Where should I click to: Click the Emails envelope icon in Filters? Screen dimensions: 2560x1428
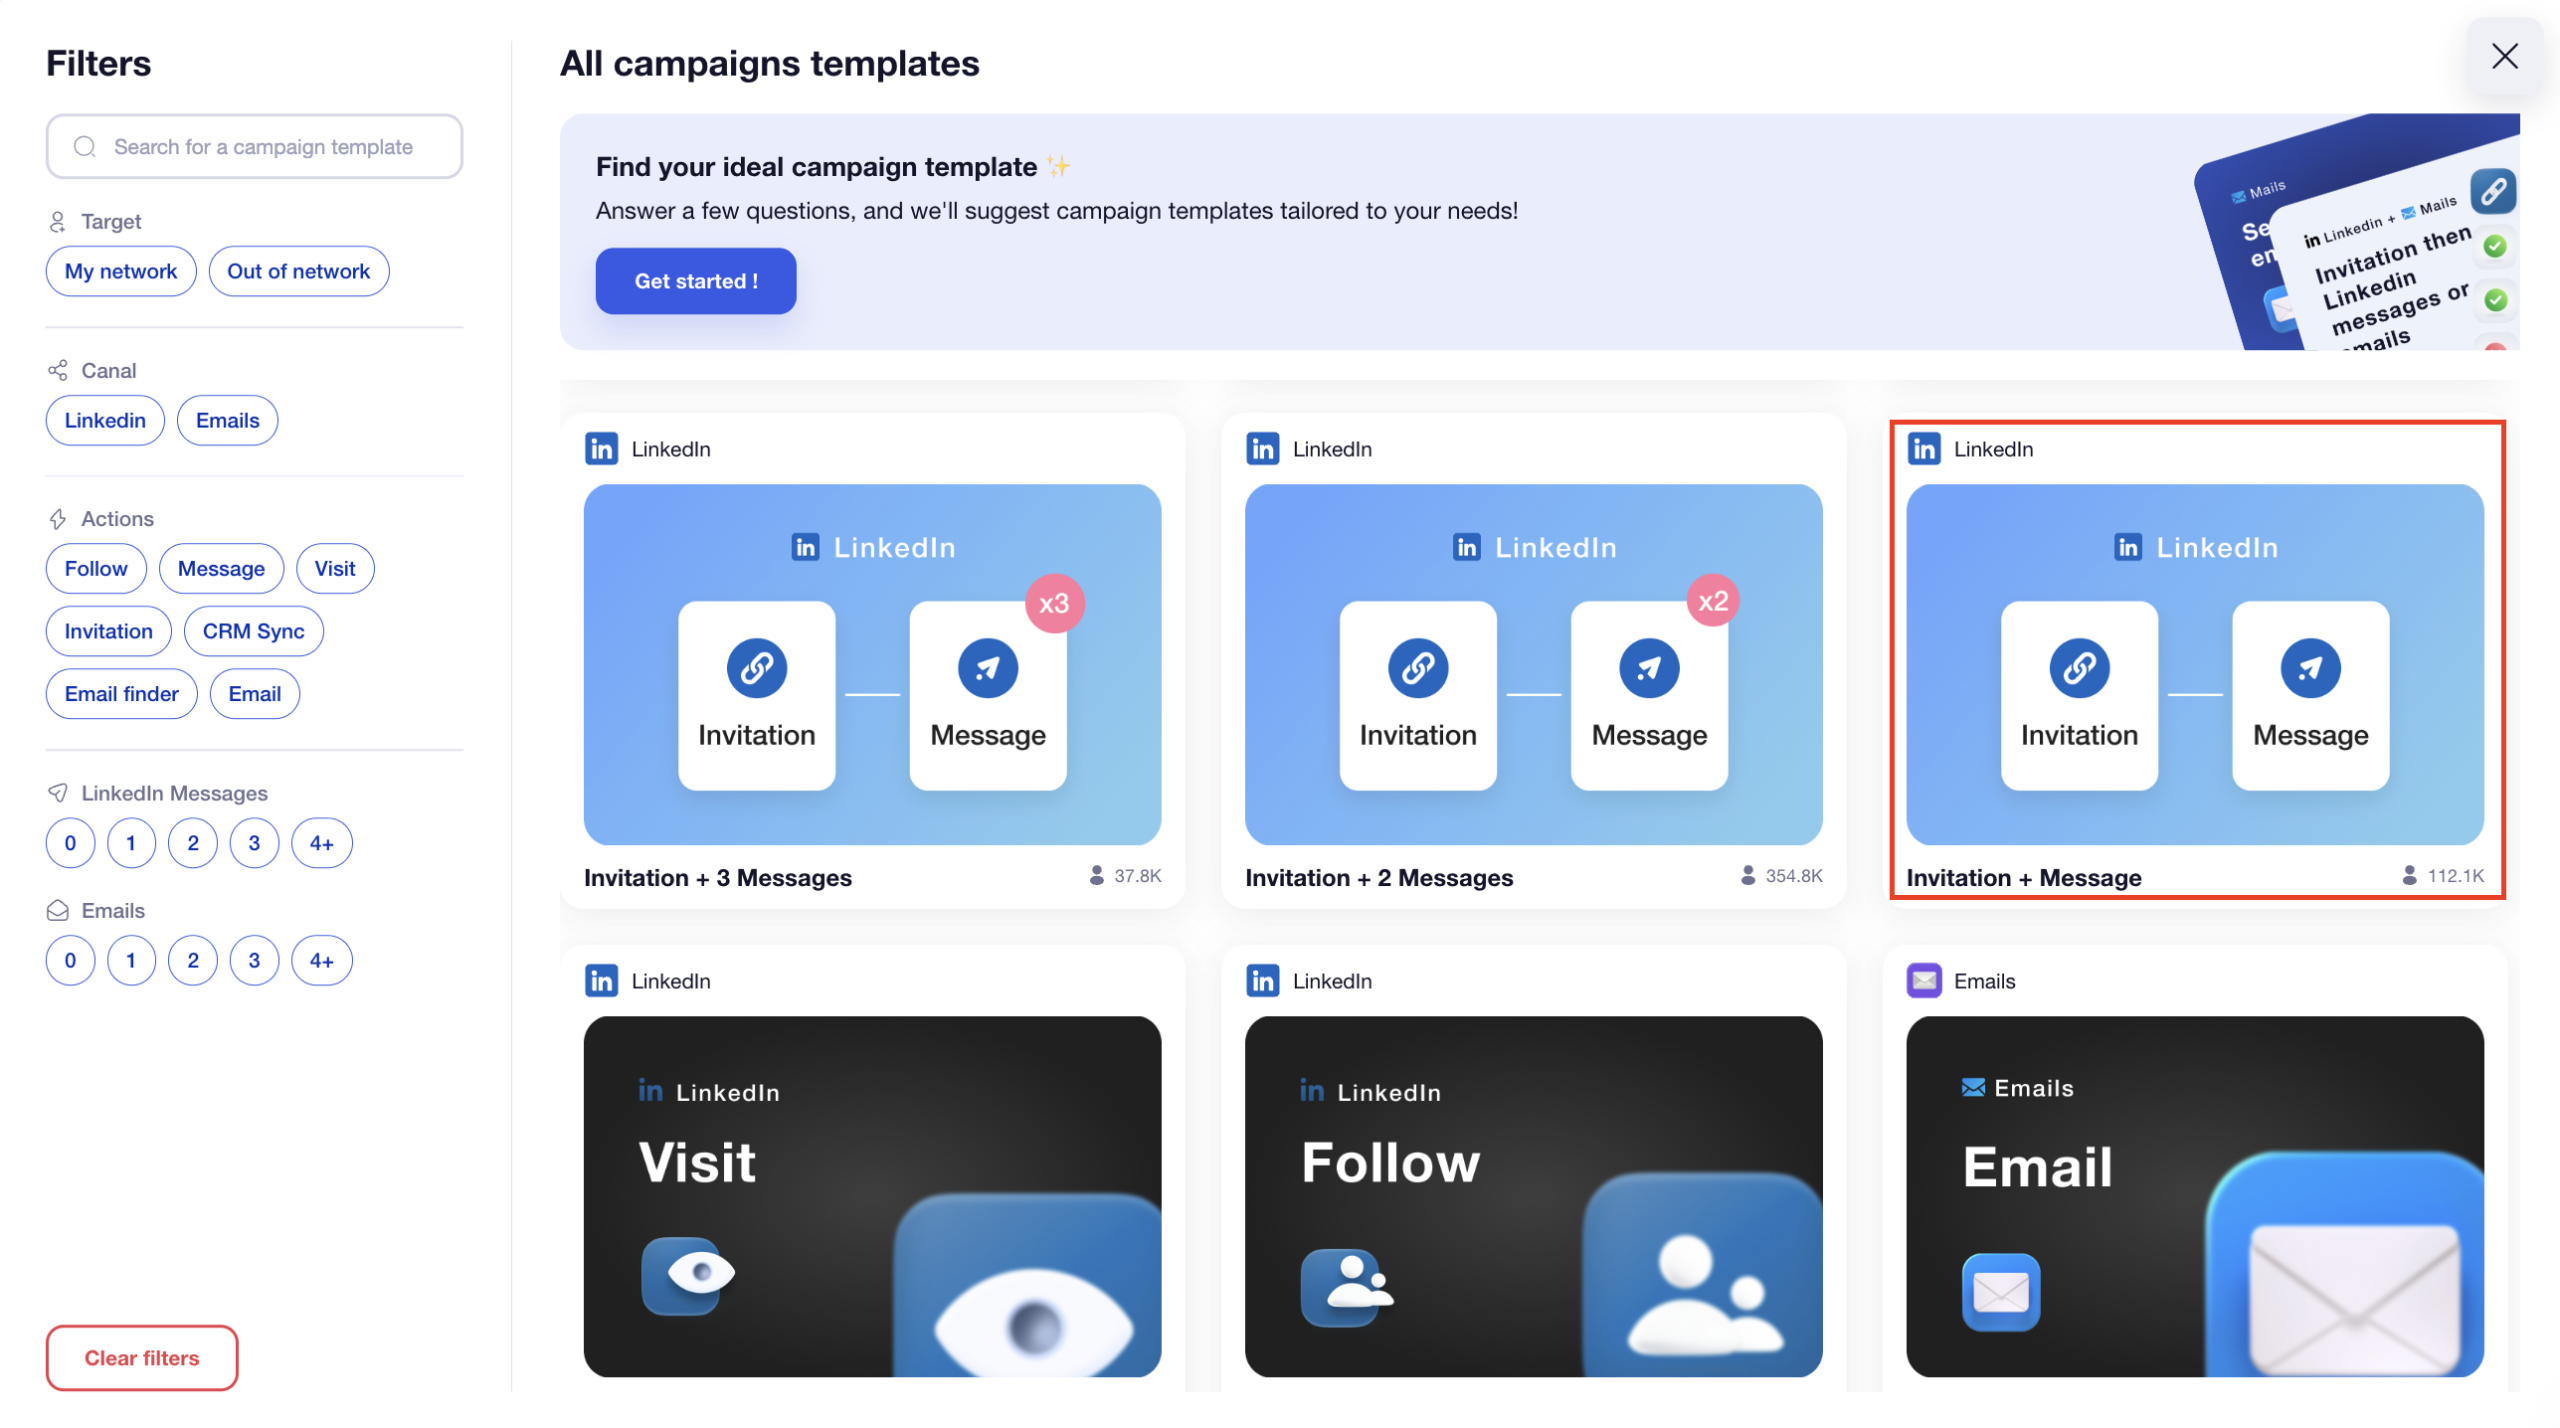click(x=57, y=910)
